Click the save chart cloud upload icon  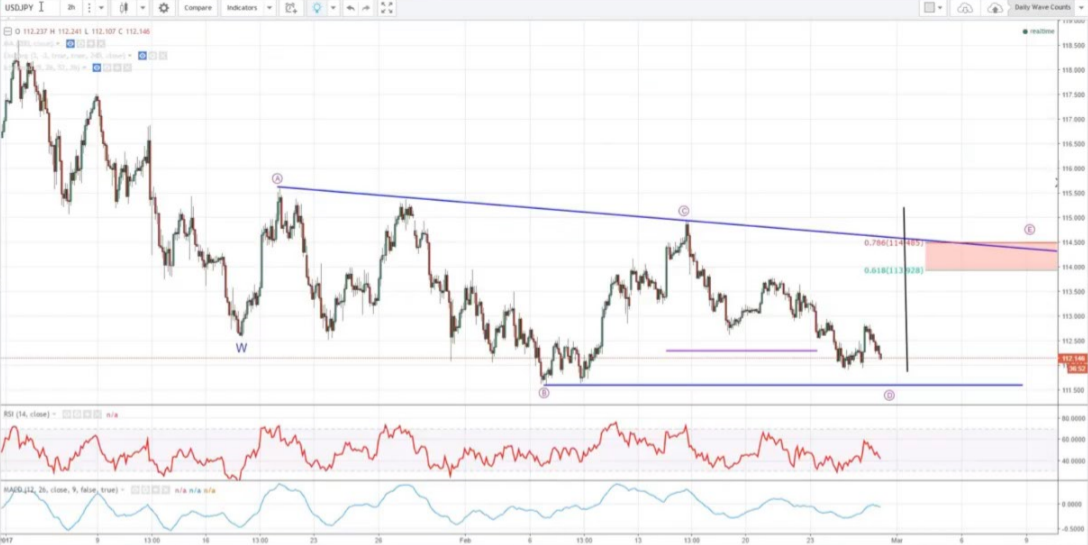tap(995, 8)
